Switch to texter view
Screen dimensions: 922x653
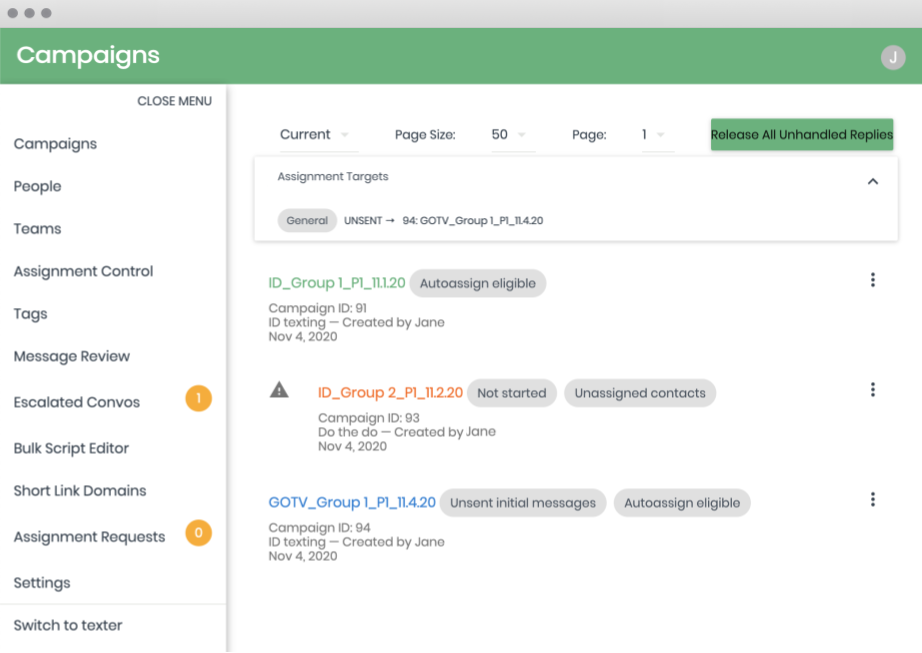pyautogui.click(x=68, y=626)
